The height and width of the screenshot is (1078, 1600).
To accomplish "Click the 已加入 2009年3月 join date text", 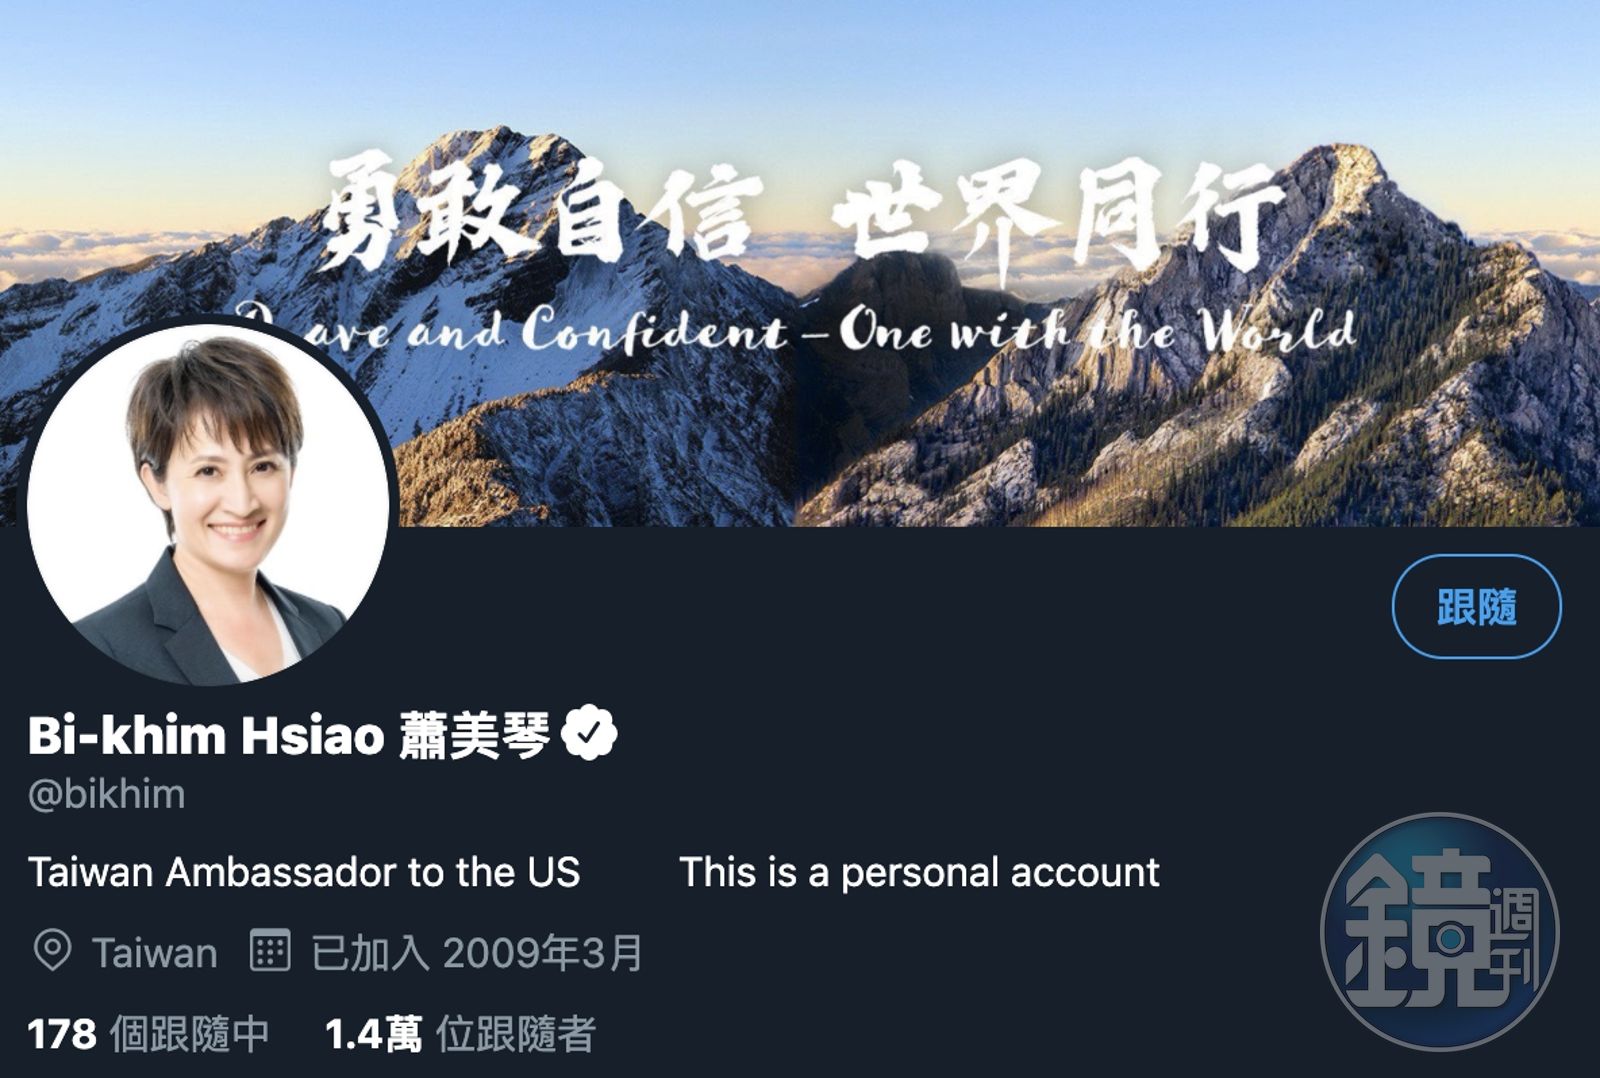I will [477, 953].
